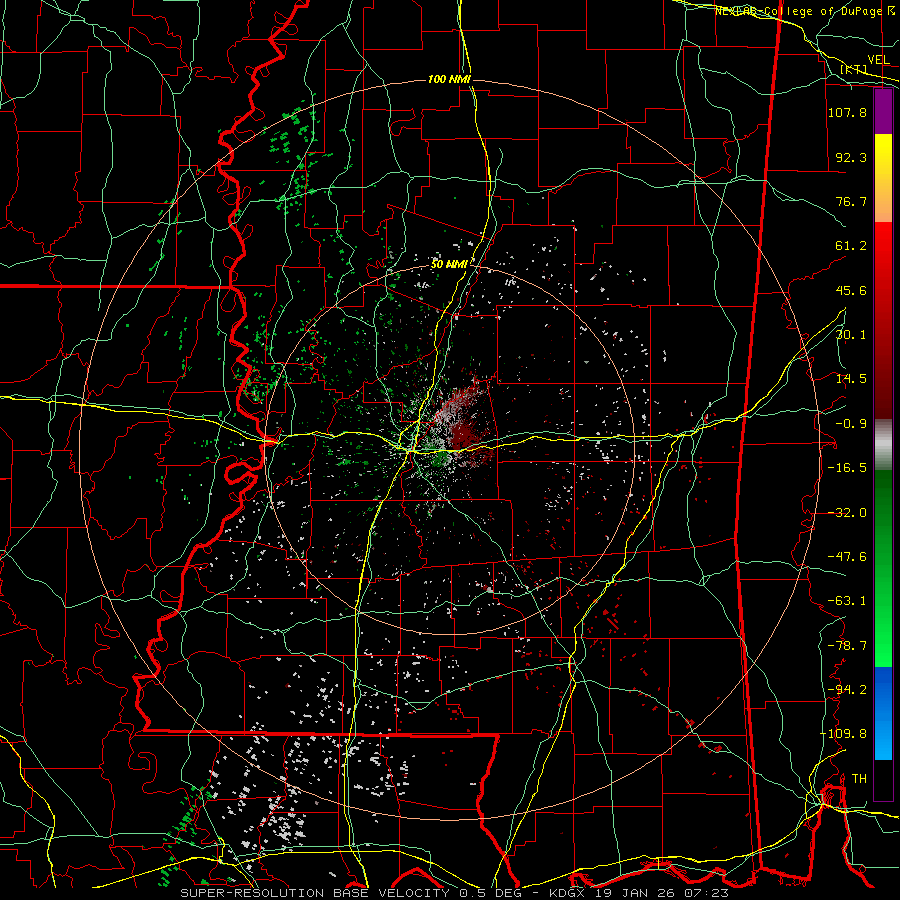
Task: Click the -47.6 value on velocity scale
Action: coord(847,557)
